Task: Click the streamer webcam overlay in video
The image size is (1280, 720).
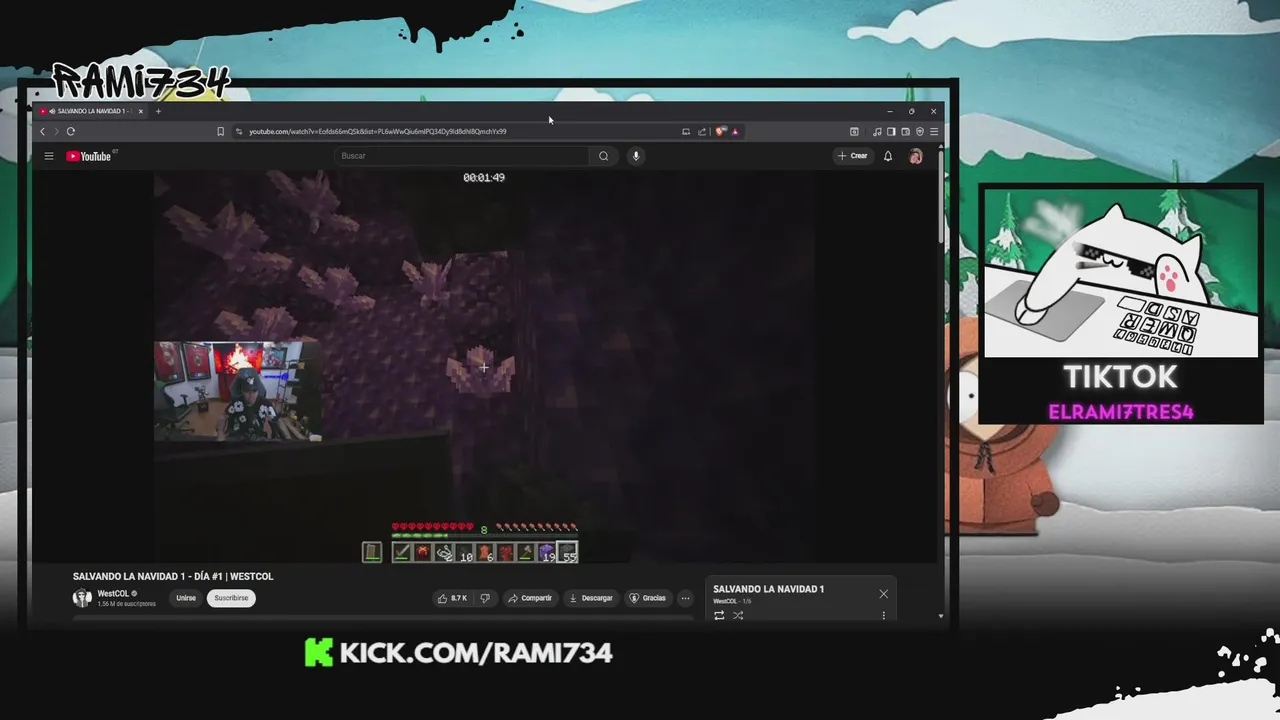Action: coord(237,391)
